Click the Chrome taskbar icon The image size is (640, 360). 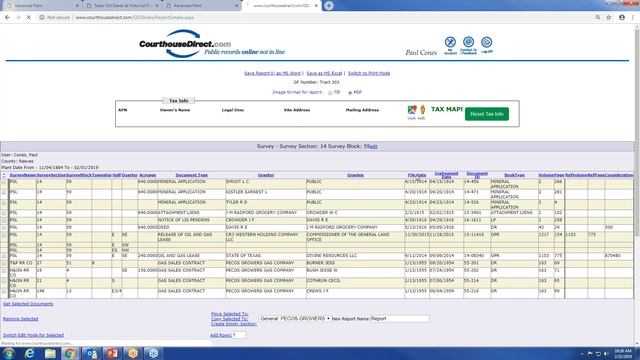tap(70, 353)
